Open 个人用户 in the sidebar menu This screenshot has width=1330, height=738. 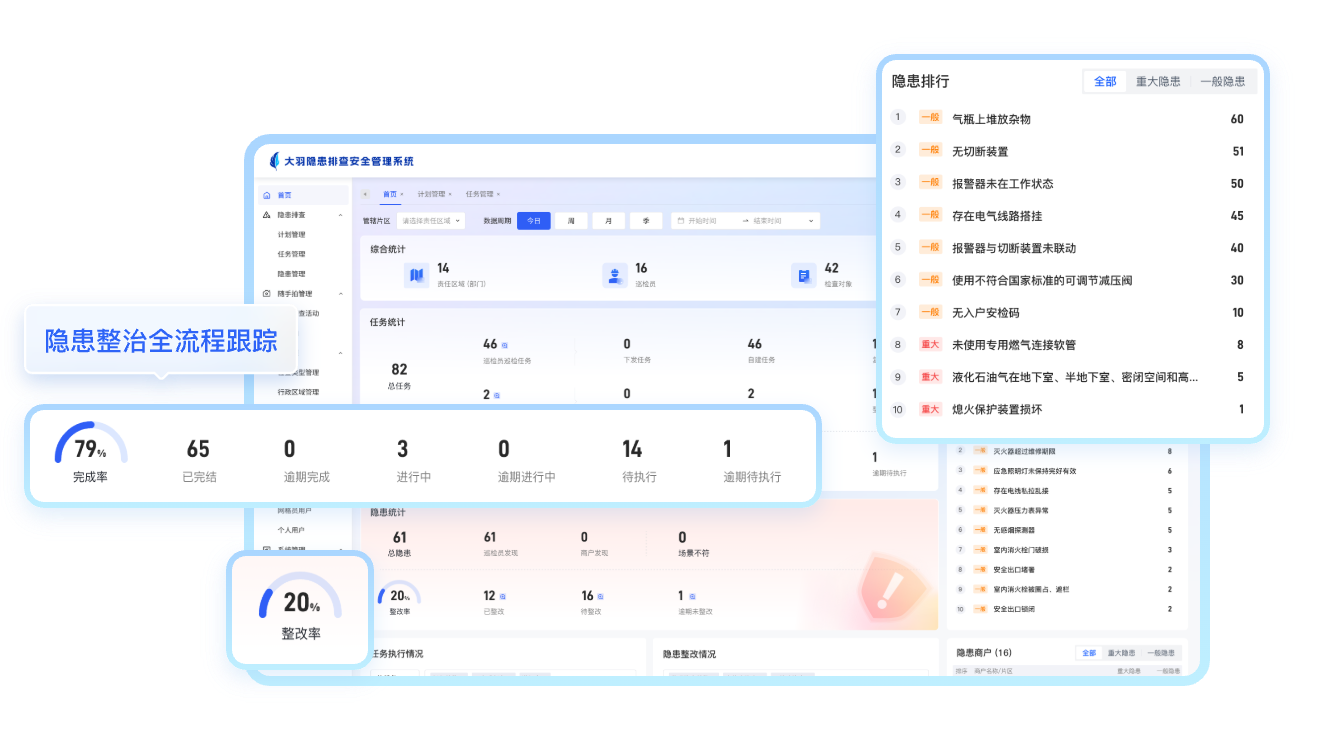[291, 530]
